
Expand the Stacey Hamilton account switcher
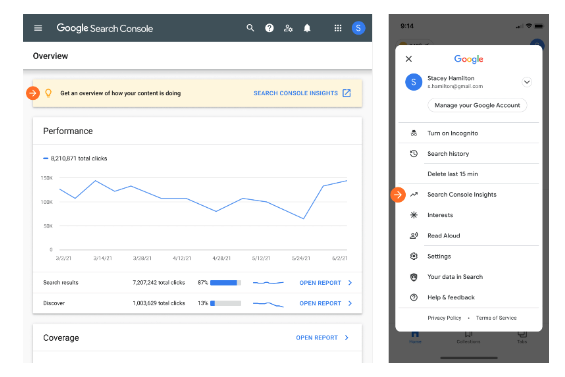526,82
